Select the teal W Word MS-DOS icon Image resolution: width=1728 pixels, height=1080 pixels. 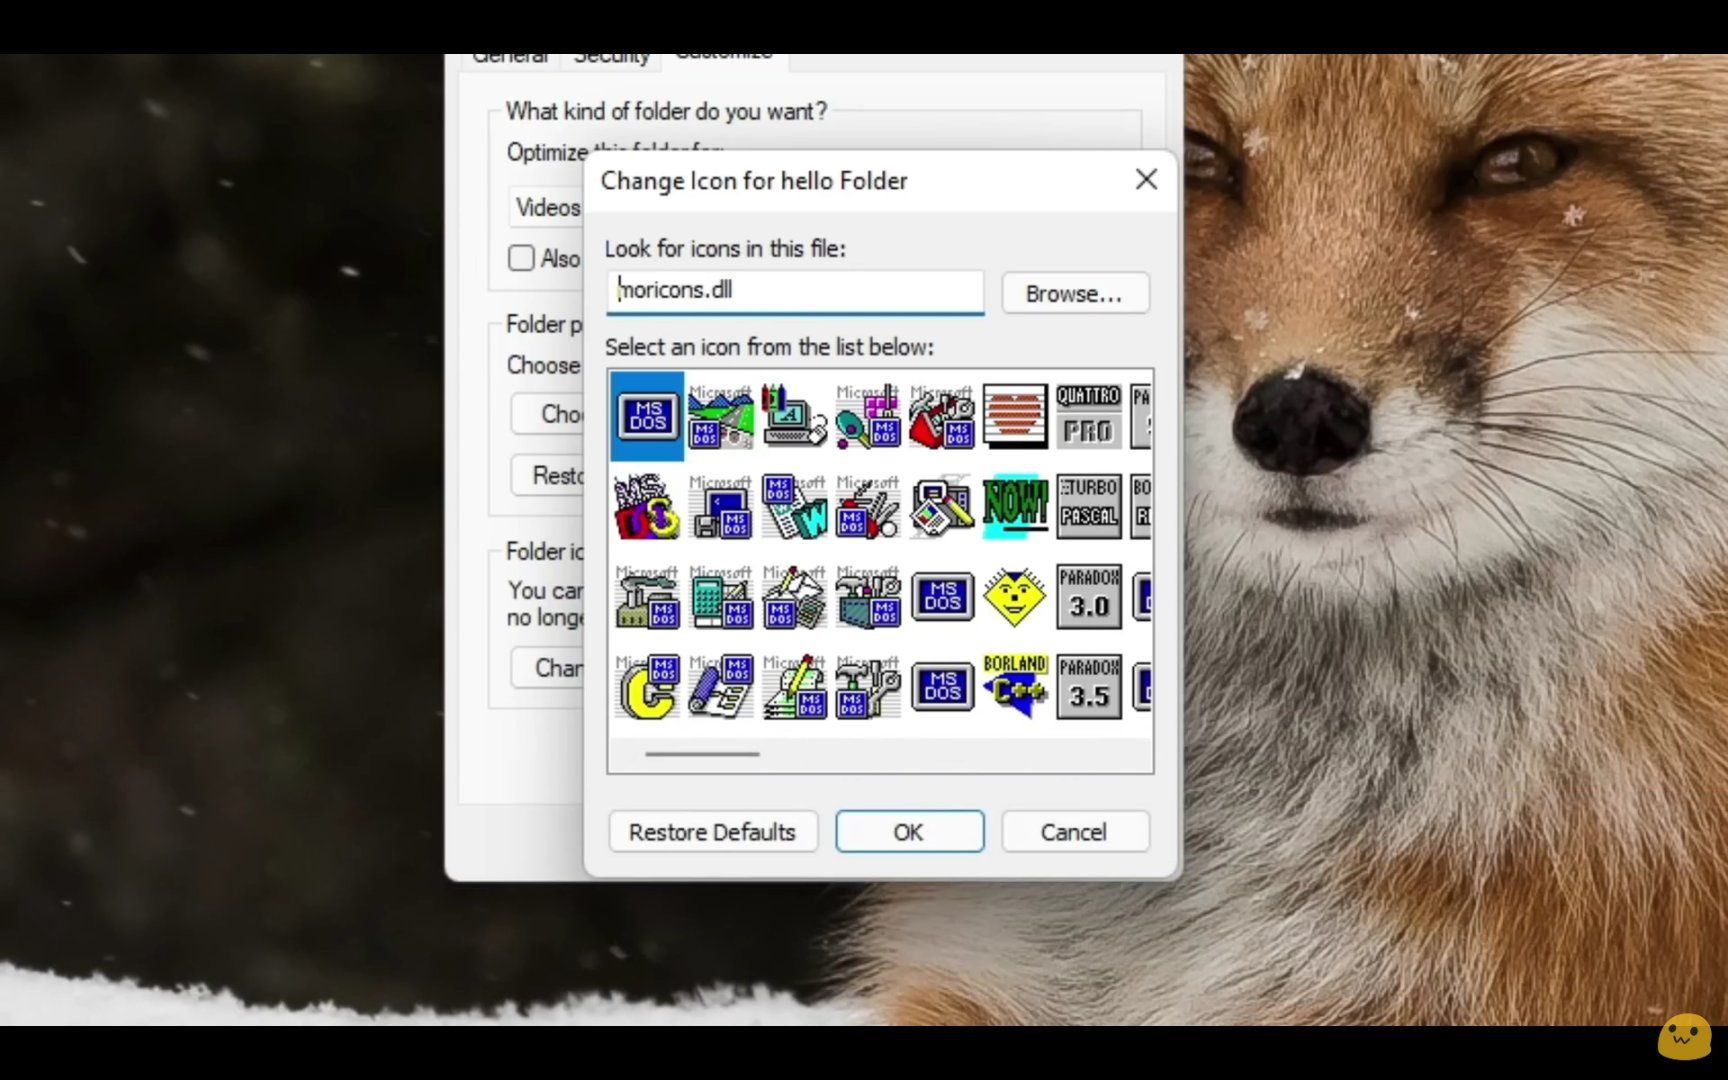click(x=794, y=506)
